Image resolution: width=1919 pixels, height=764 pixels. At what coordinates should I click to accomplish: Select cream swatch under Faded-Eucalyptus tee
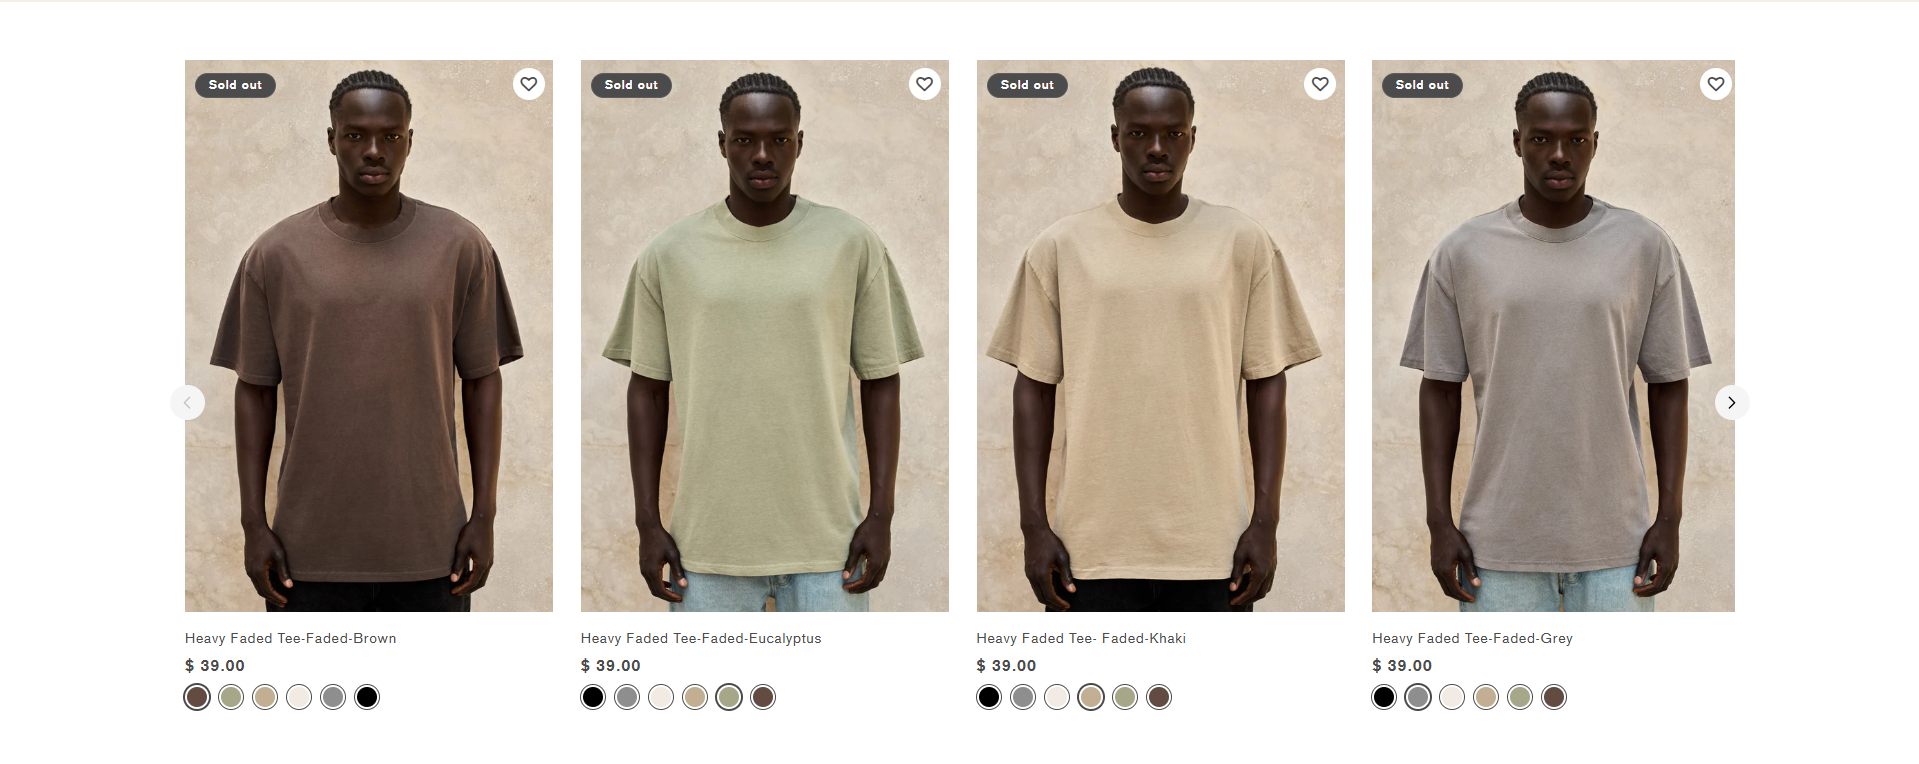pyautogui.click(x=661, y=697)
